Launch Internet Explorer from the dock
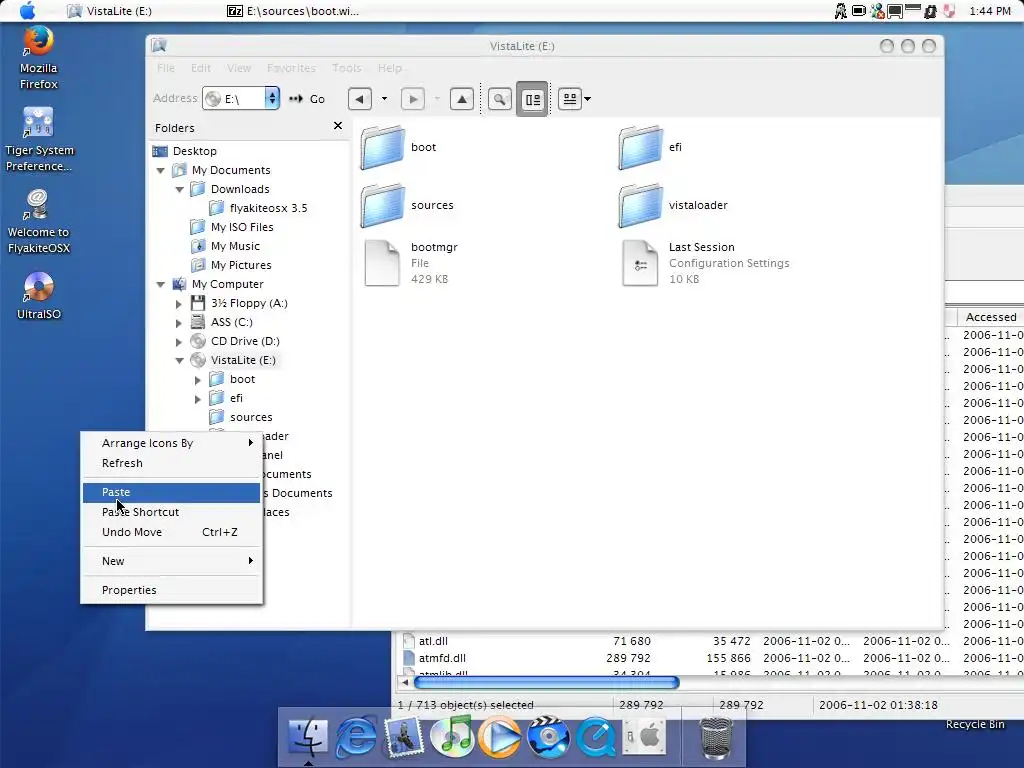 tap(355, 737)
